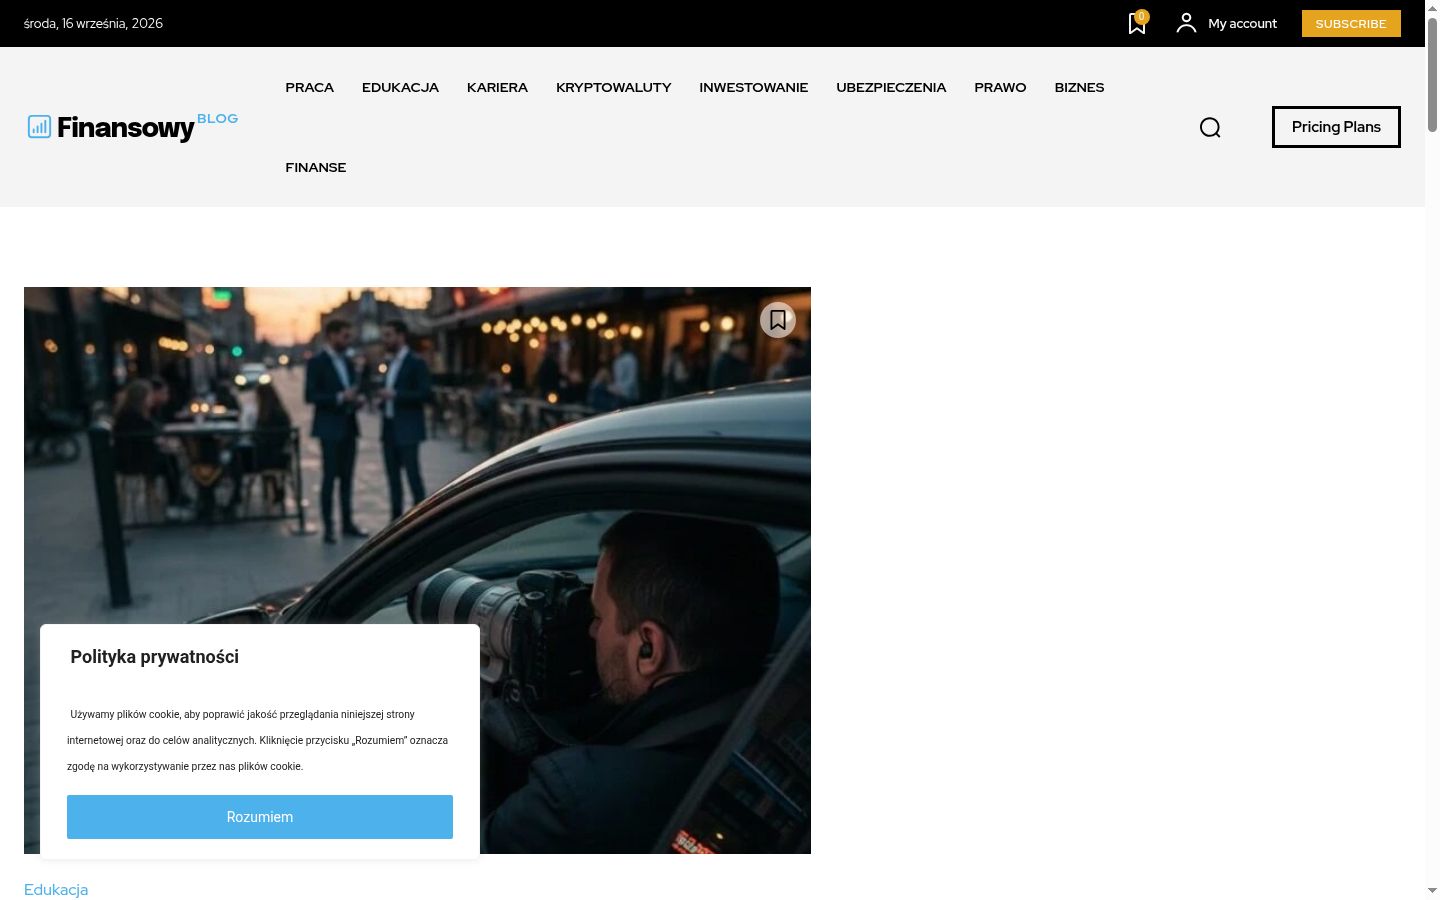Accept cookies with Rozumiem button
Screen dimensions: 1440x900
[x=260, y=817]
